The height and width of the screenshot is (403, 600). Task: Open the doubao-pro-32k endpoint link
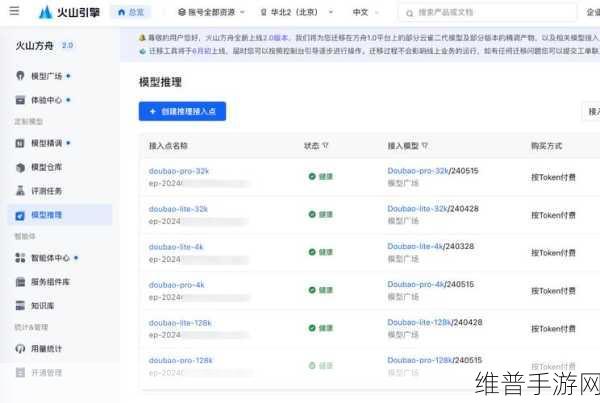point(179,171)
